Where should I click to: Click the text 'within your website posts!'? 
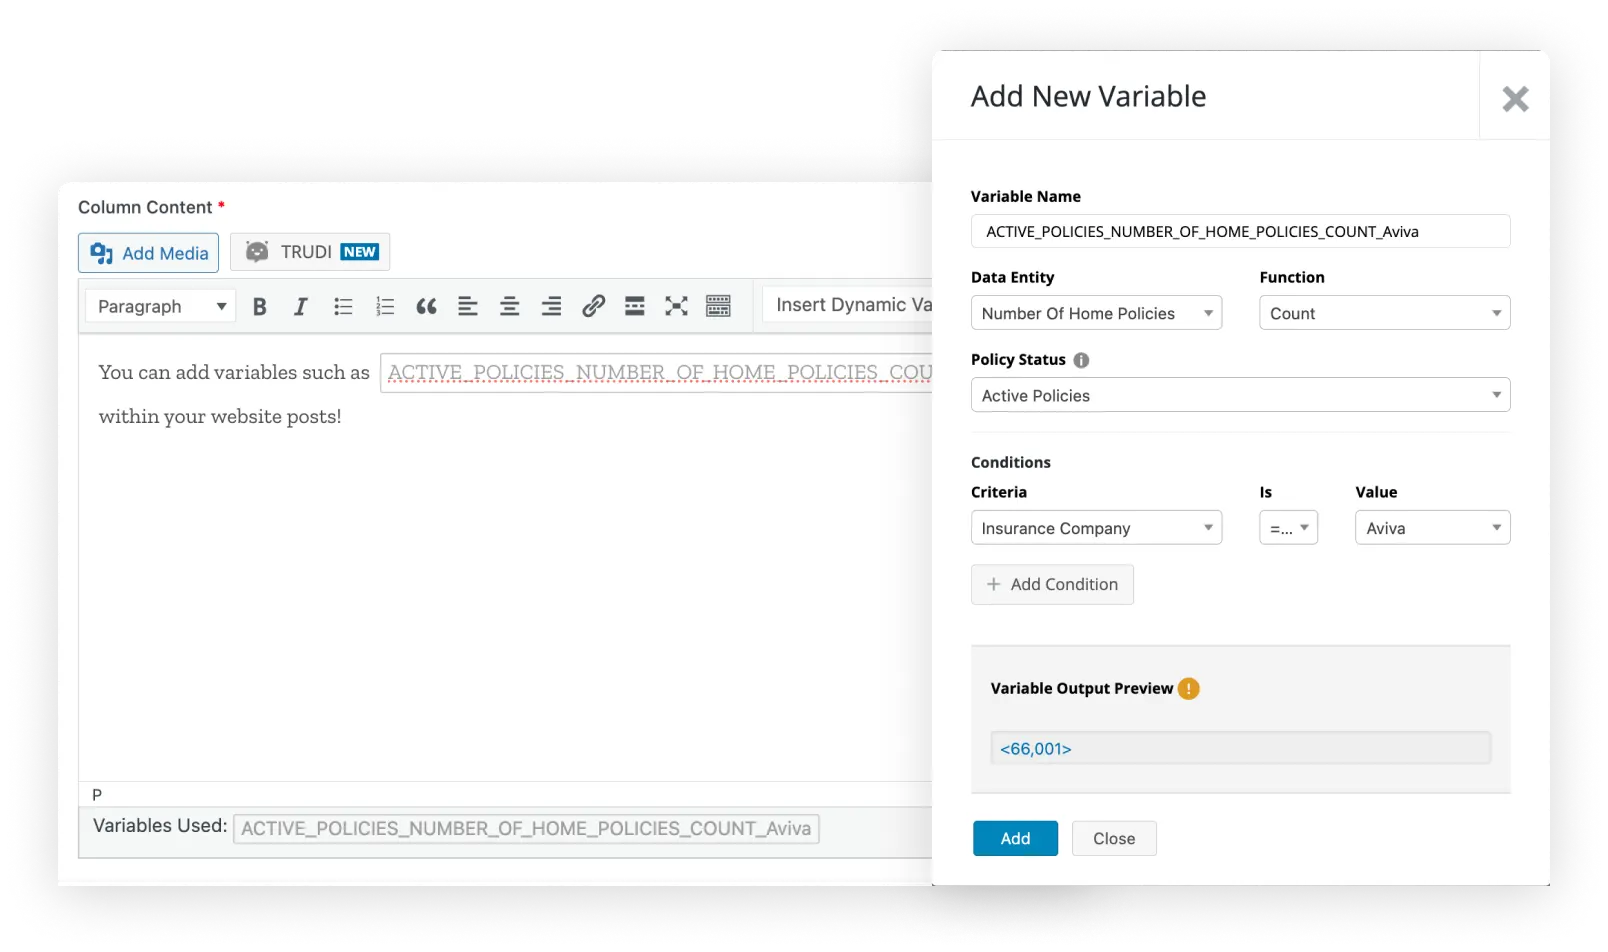(x=220, y=417)
